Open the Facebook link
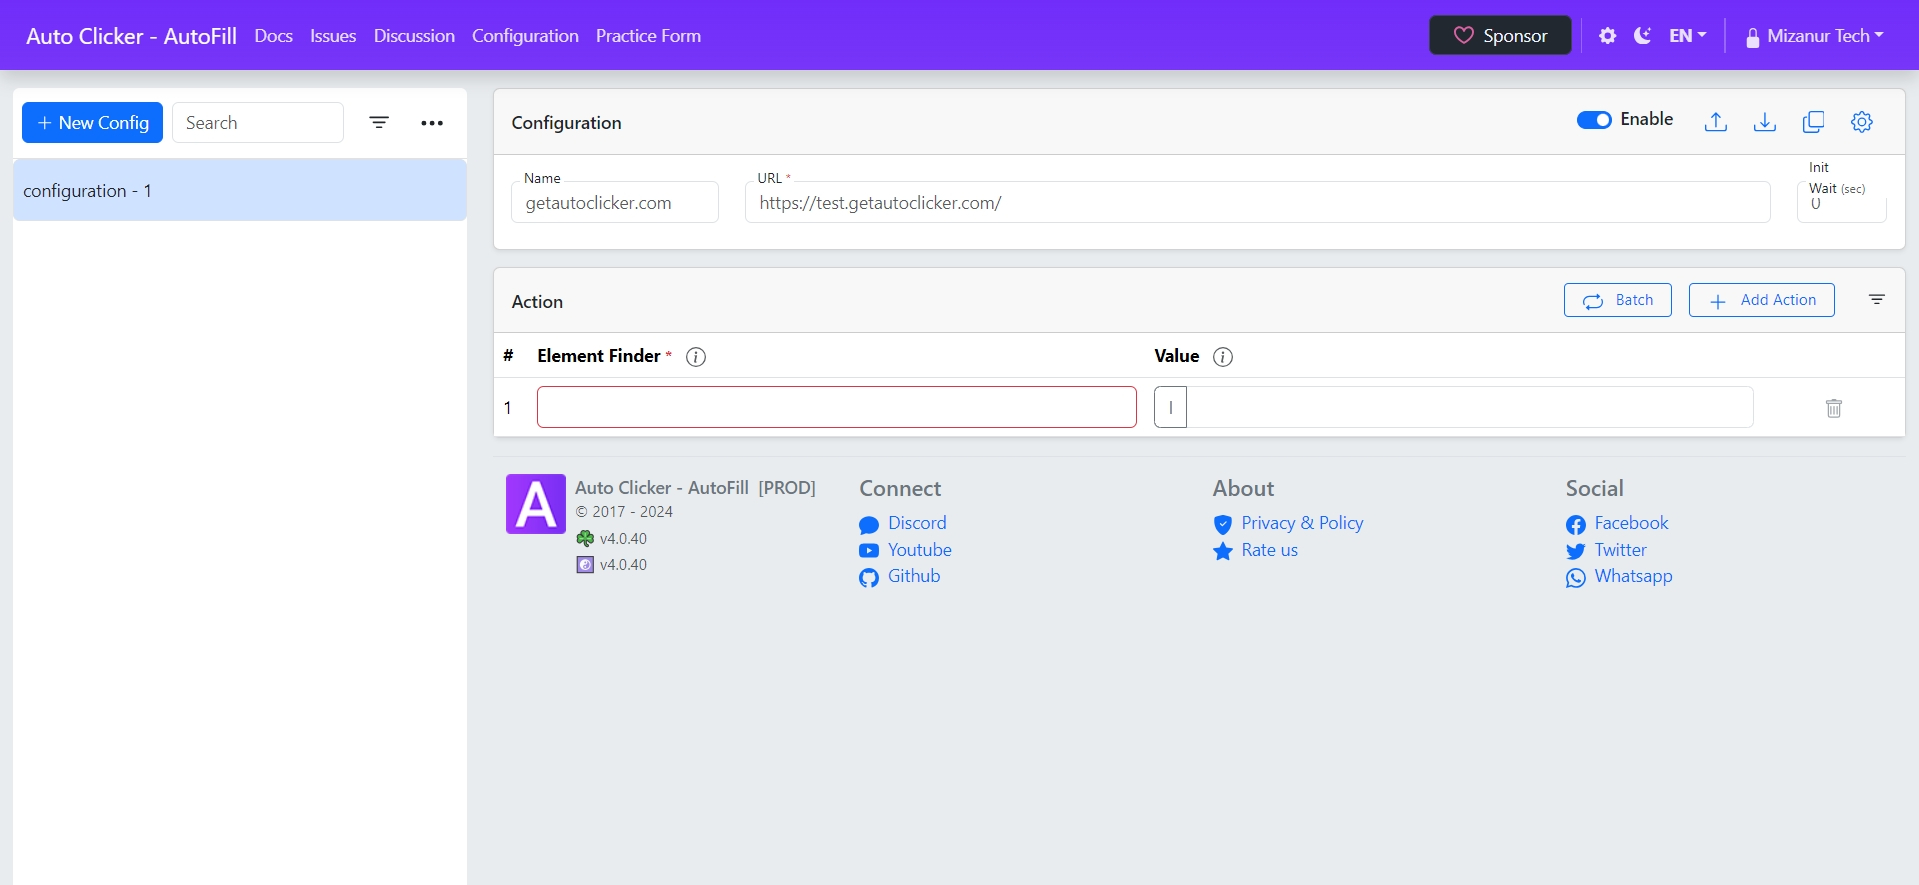Viewport: 1919px width, 885px height. tap(1631, 523)
